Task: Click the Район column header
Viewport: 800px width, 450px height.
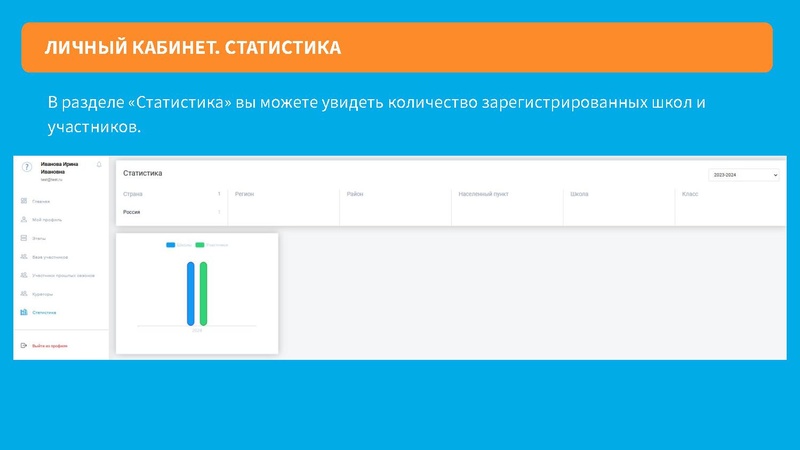Action: coord(355,194)
